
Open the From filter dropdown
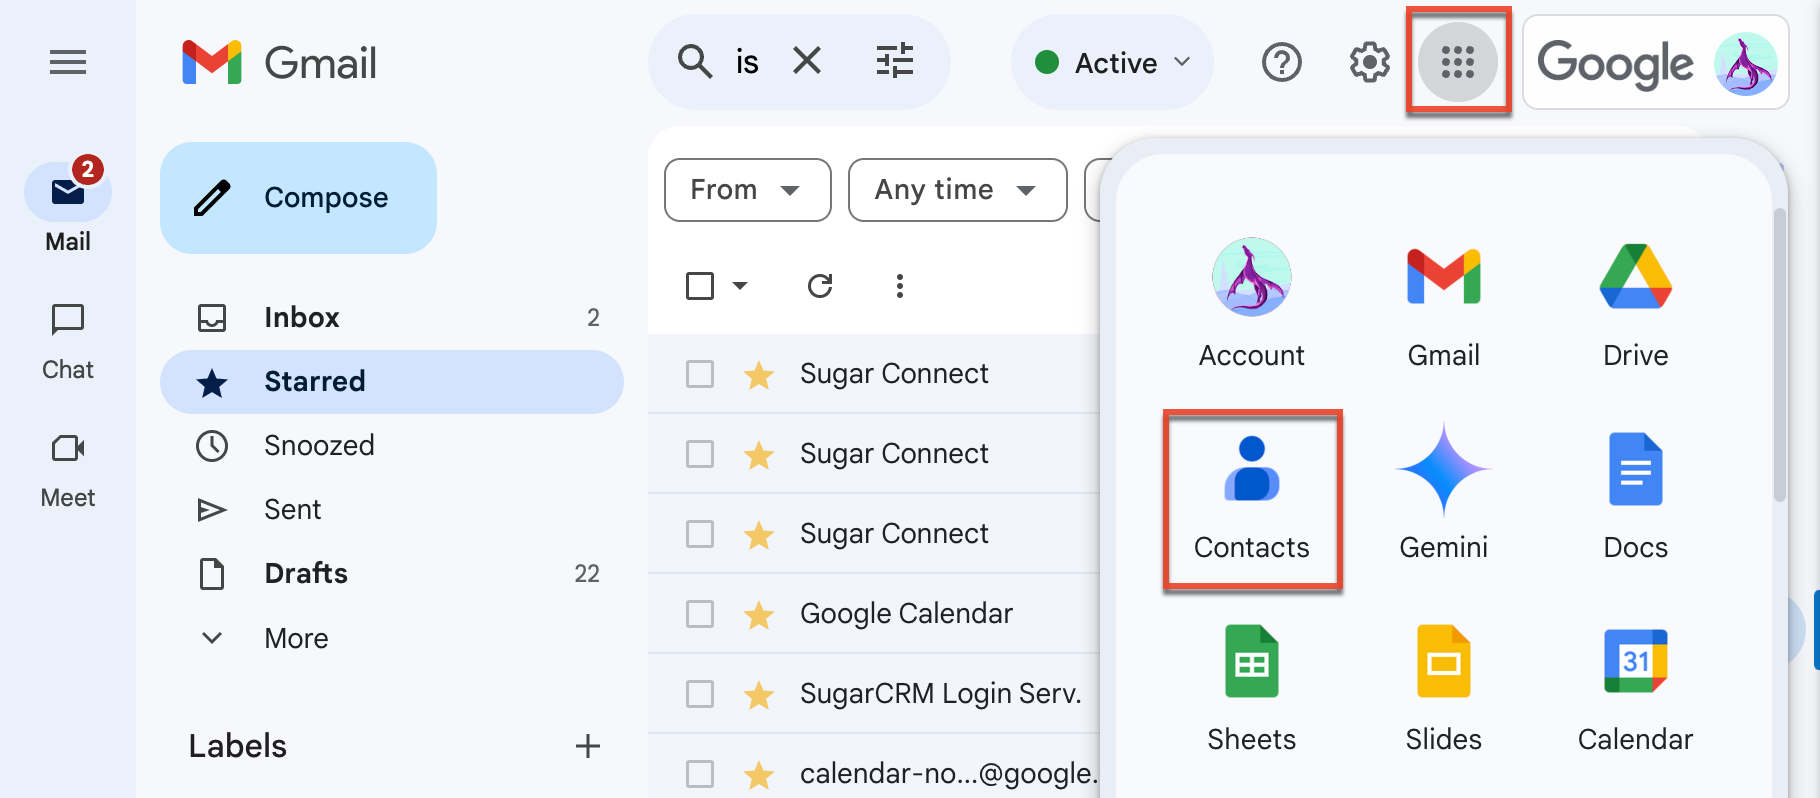point(746,190)
